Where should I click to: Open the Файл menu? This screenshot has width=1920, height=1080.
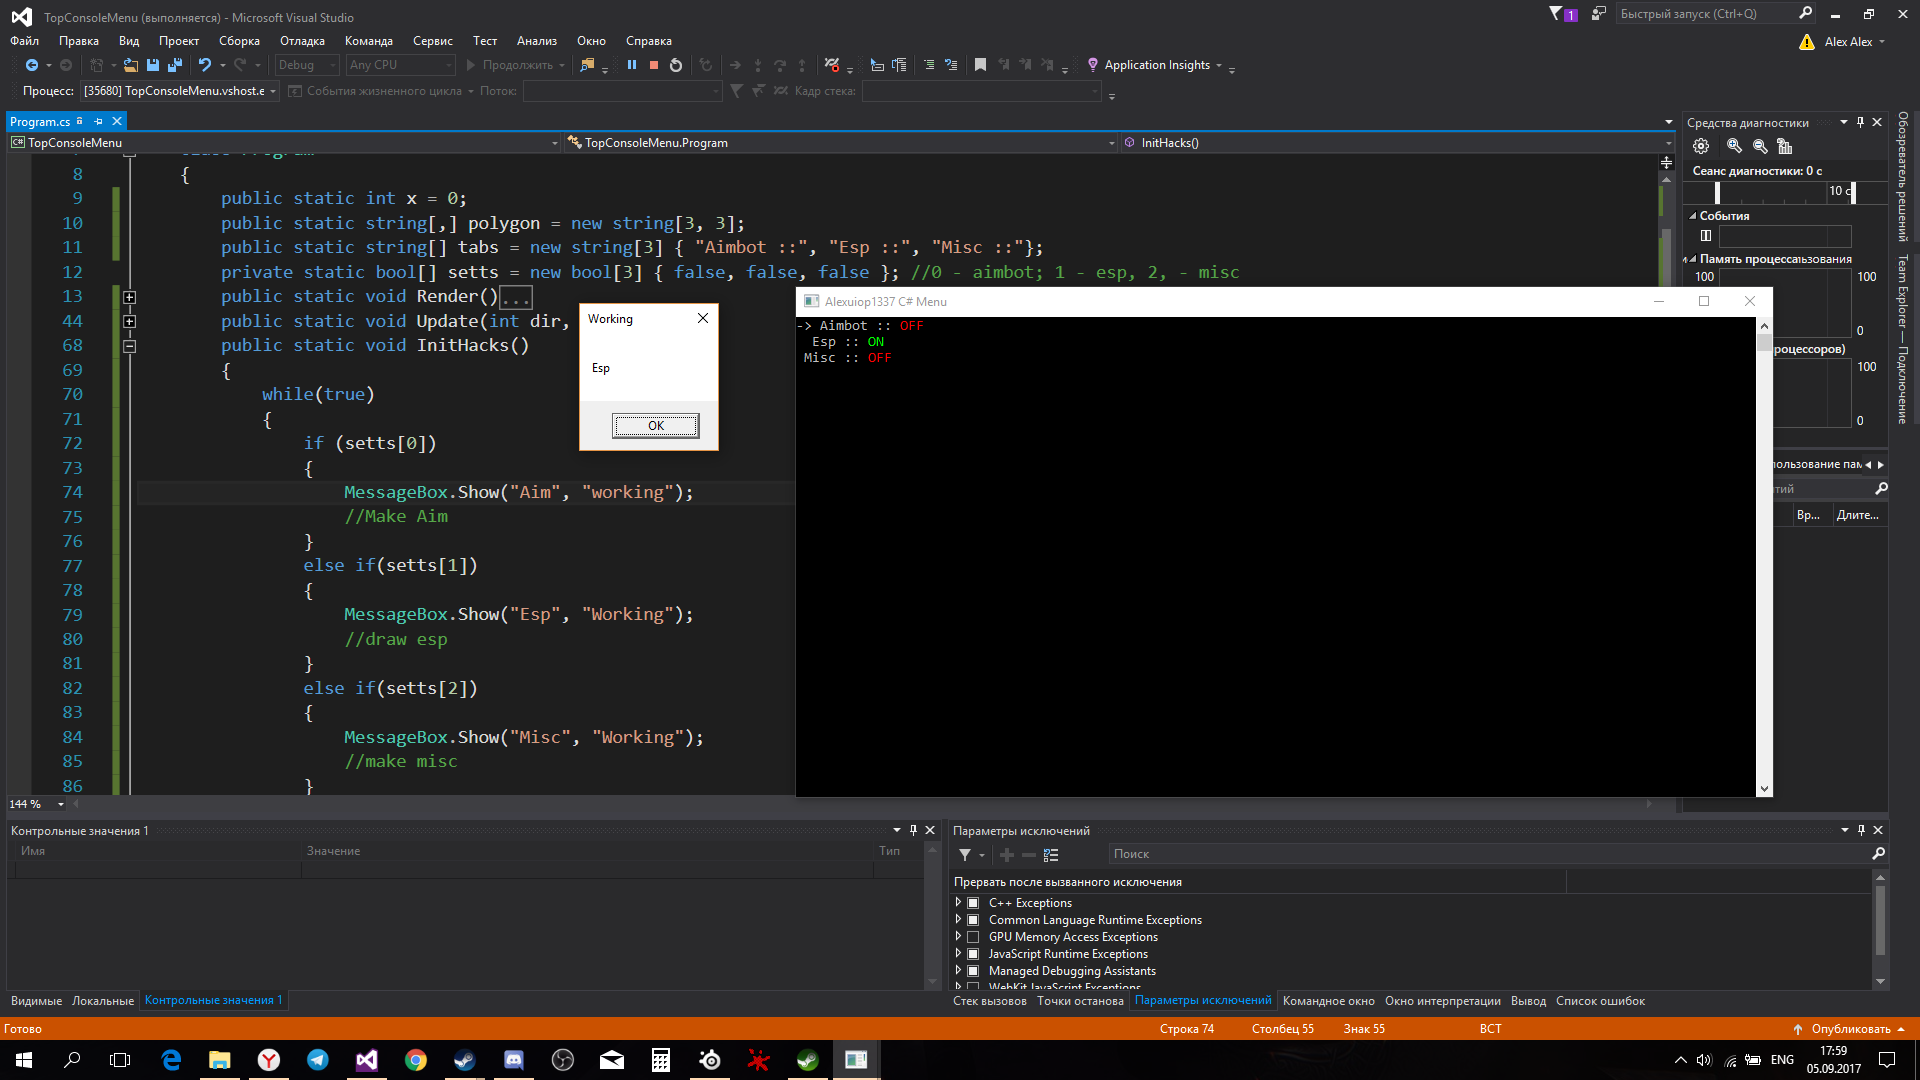click(25, 41)
